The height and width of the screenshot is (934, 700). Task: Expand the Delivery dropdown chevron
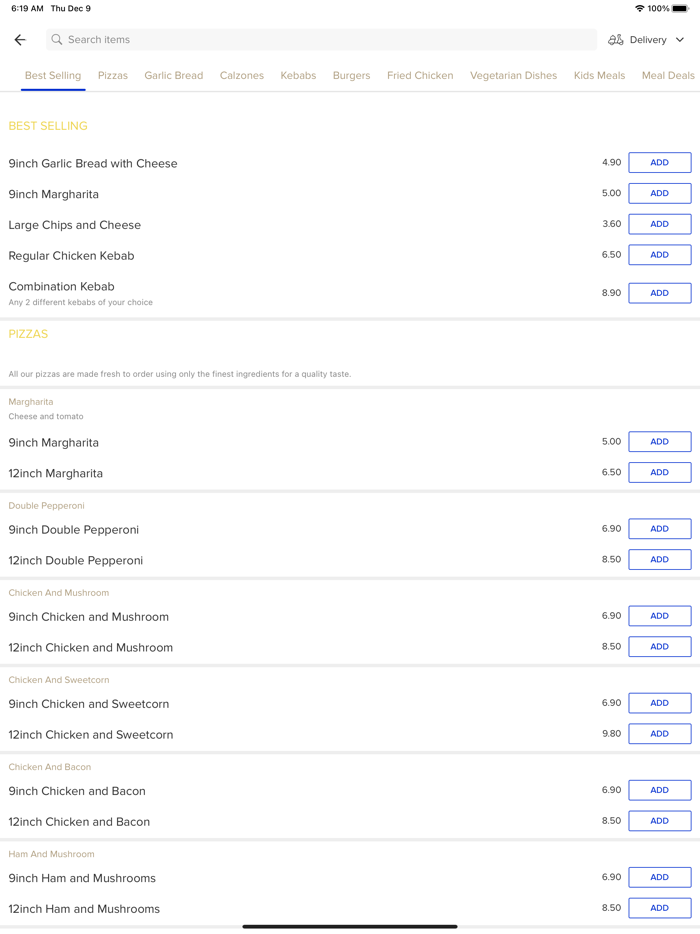(680, 40)
